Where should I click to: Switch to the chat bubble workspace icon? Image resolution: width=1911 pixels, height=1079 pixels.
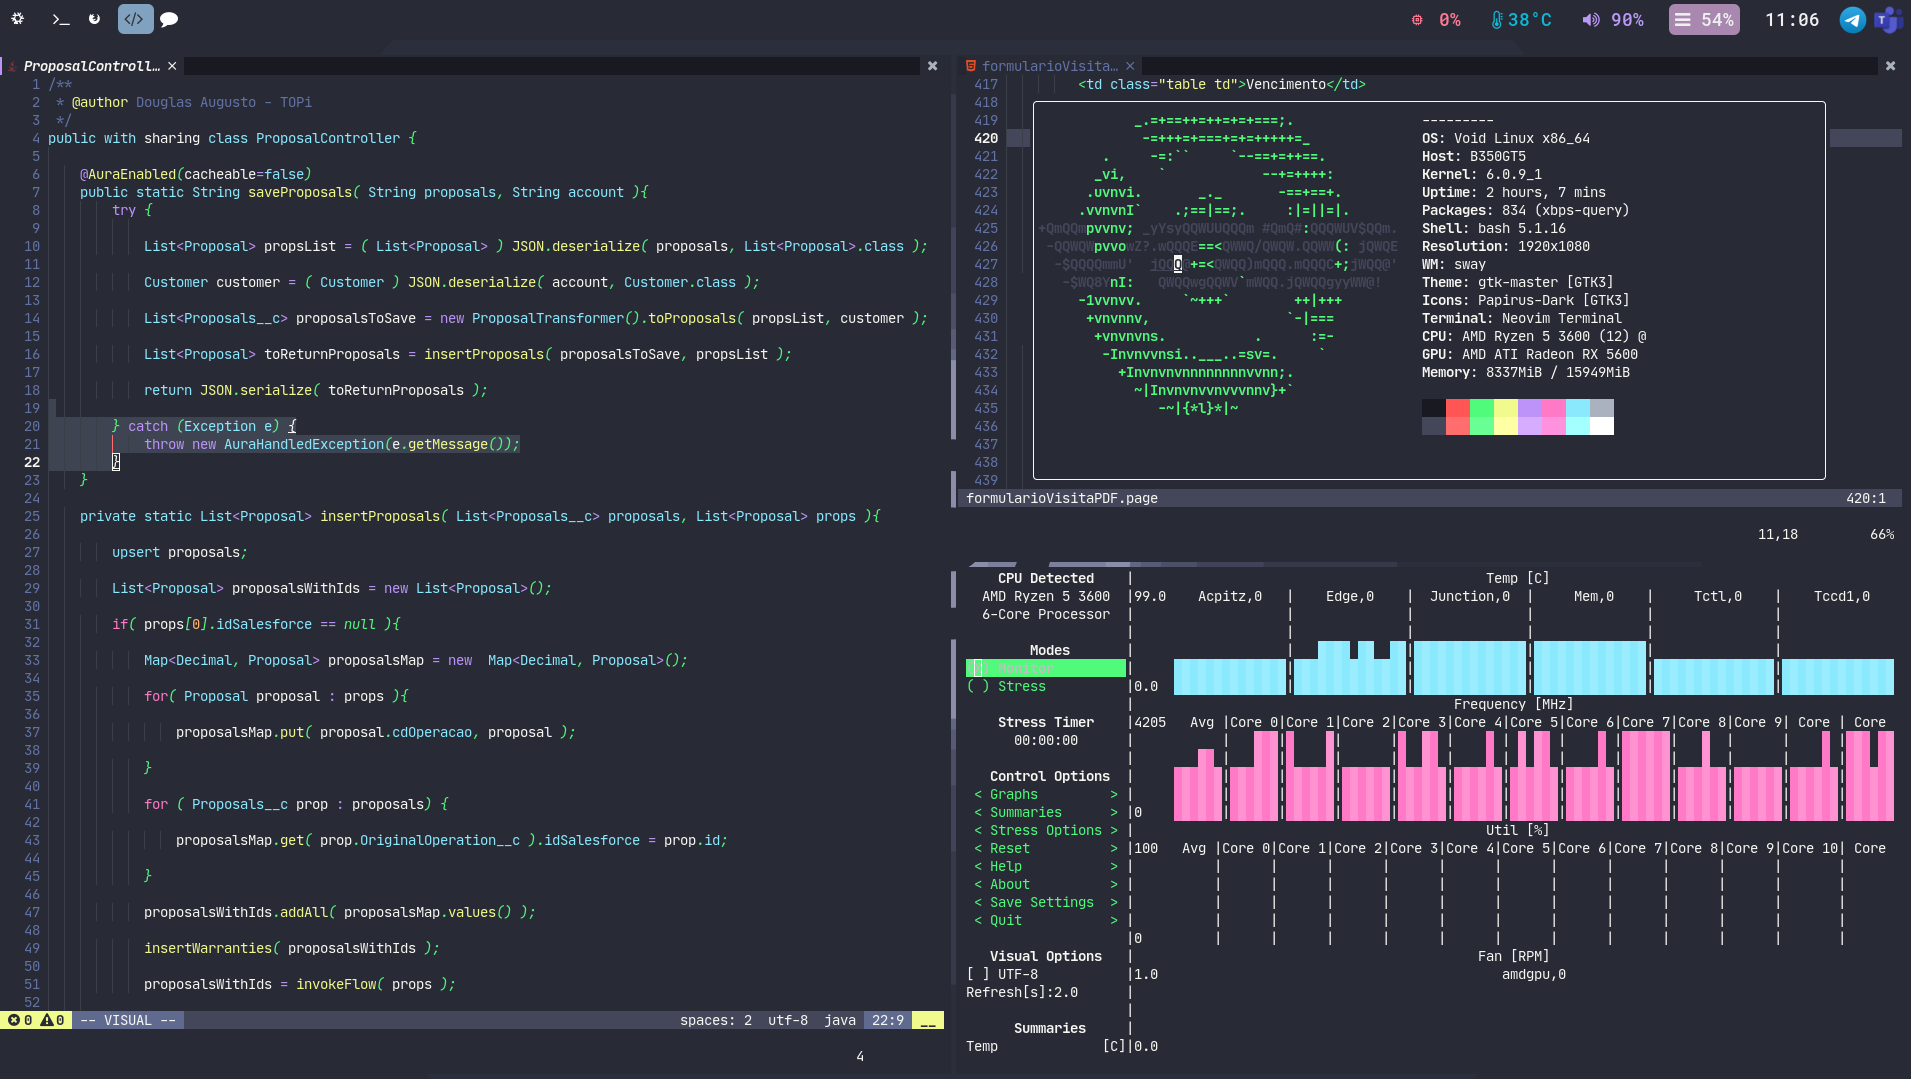tap(169, 19)
